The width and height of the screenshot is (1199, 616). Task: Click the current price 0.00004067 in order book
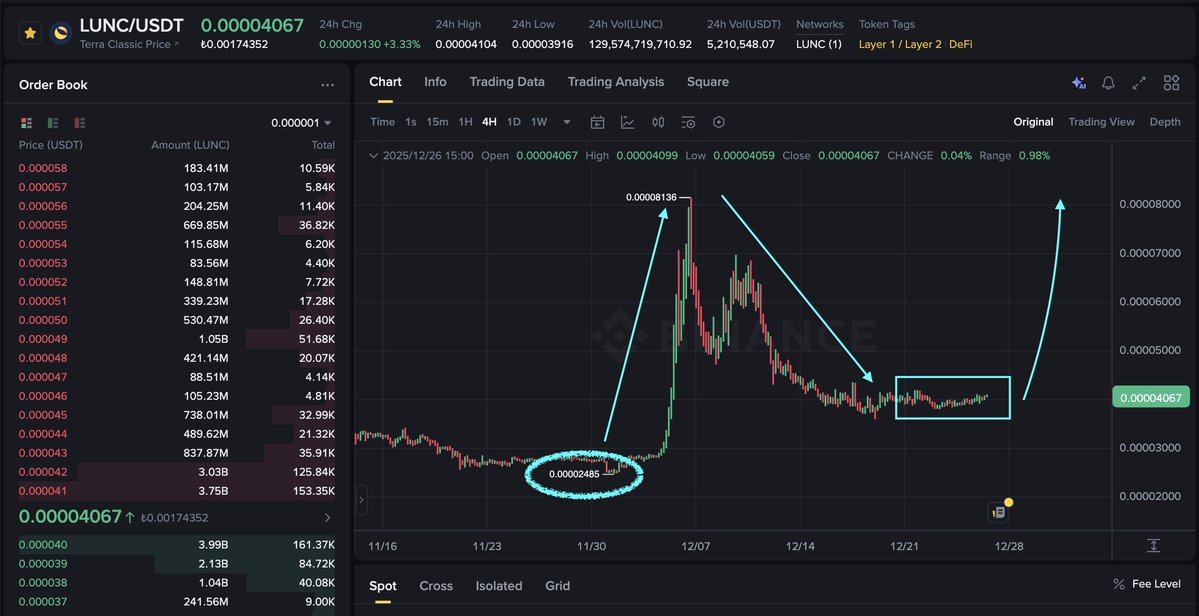[70, 517]
